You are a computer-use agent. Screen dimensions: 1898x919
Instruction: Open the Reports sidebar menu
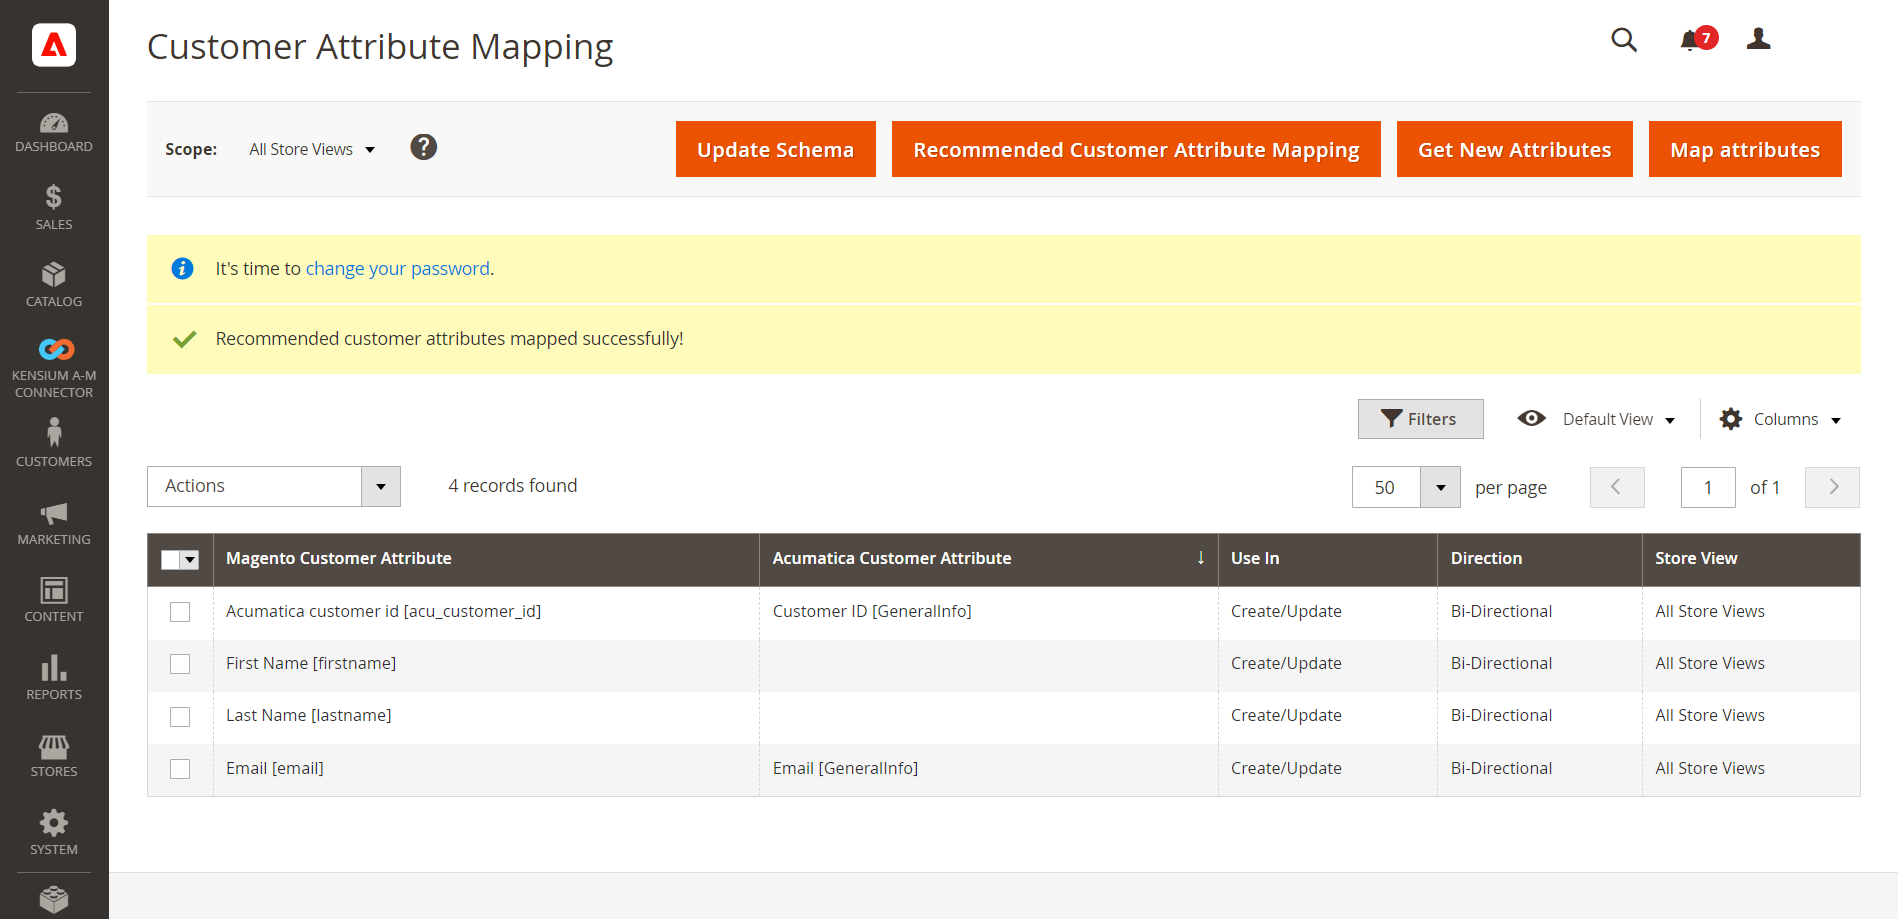[54, 678]
